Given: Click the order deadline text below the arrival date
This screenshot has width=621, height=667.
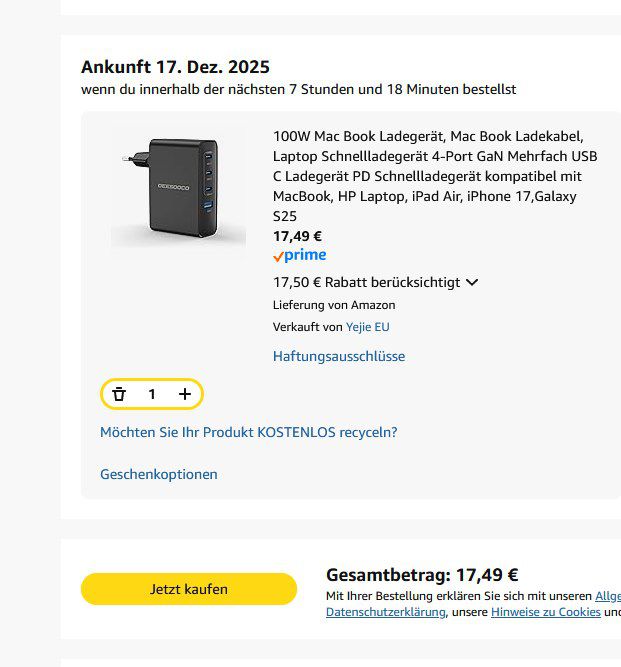Looking at the screenshot, I should click(x=298, y=90).
